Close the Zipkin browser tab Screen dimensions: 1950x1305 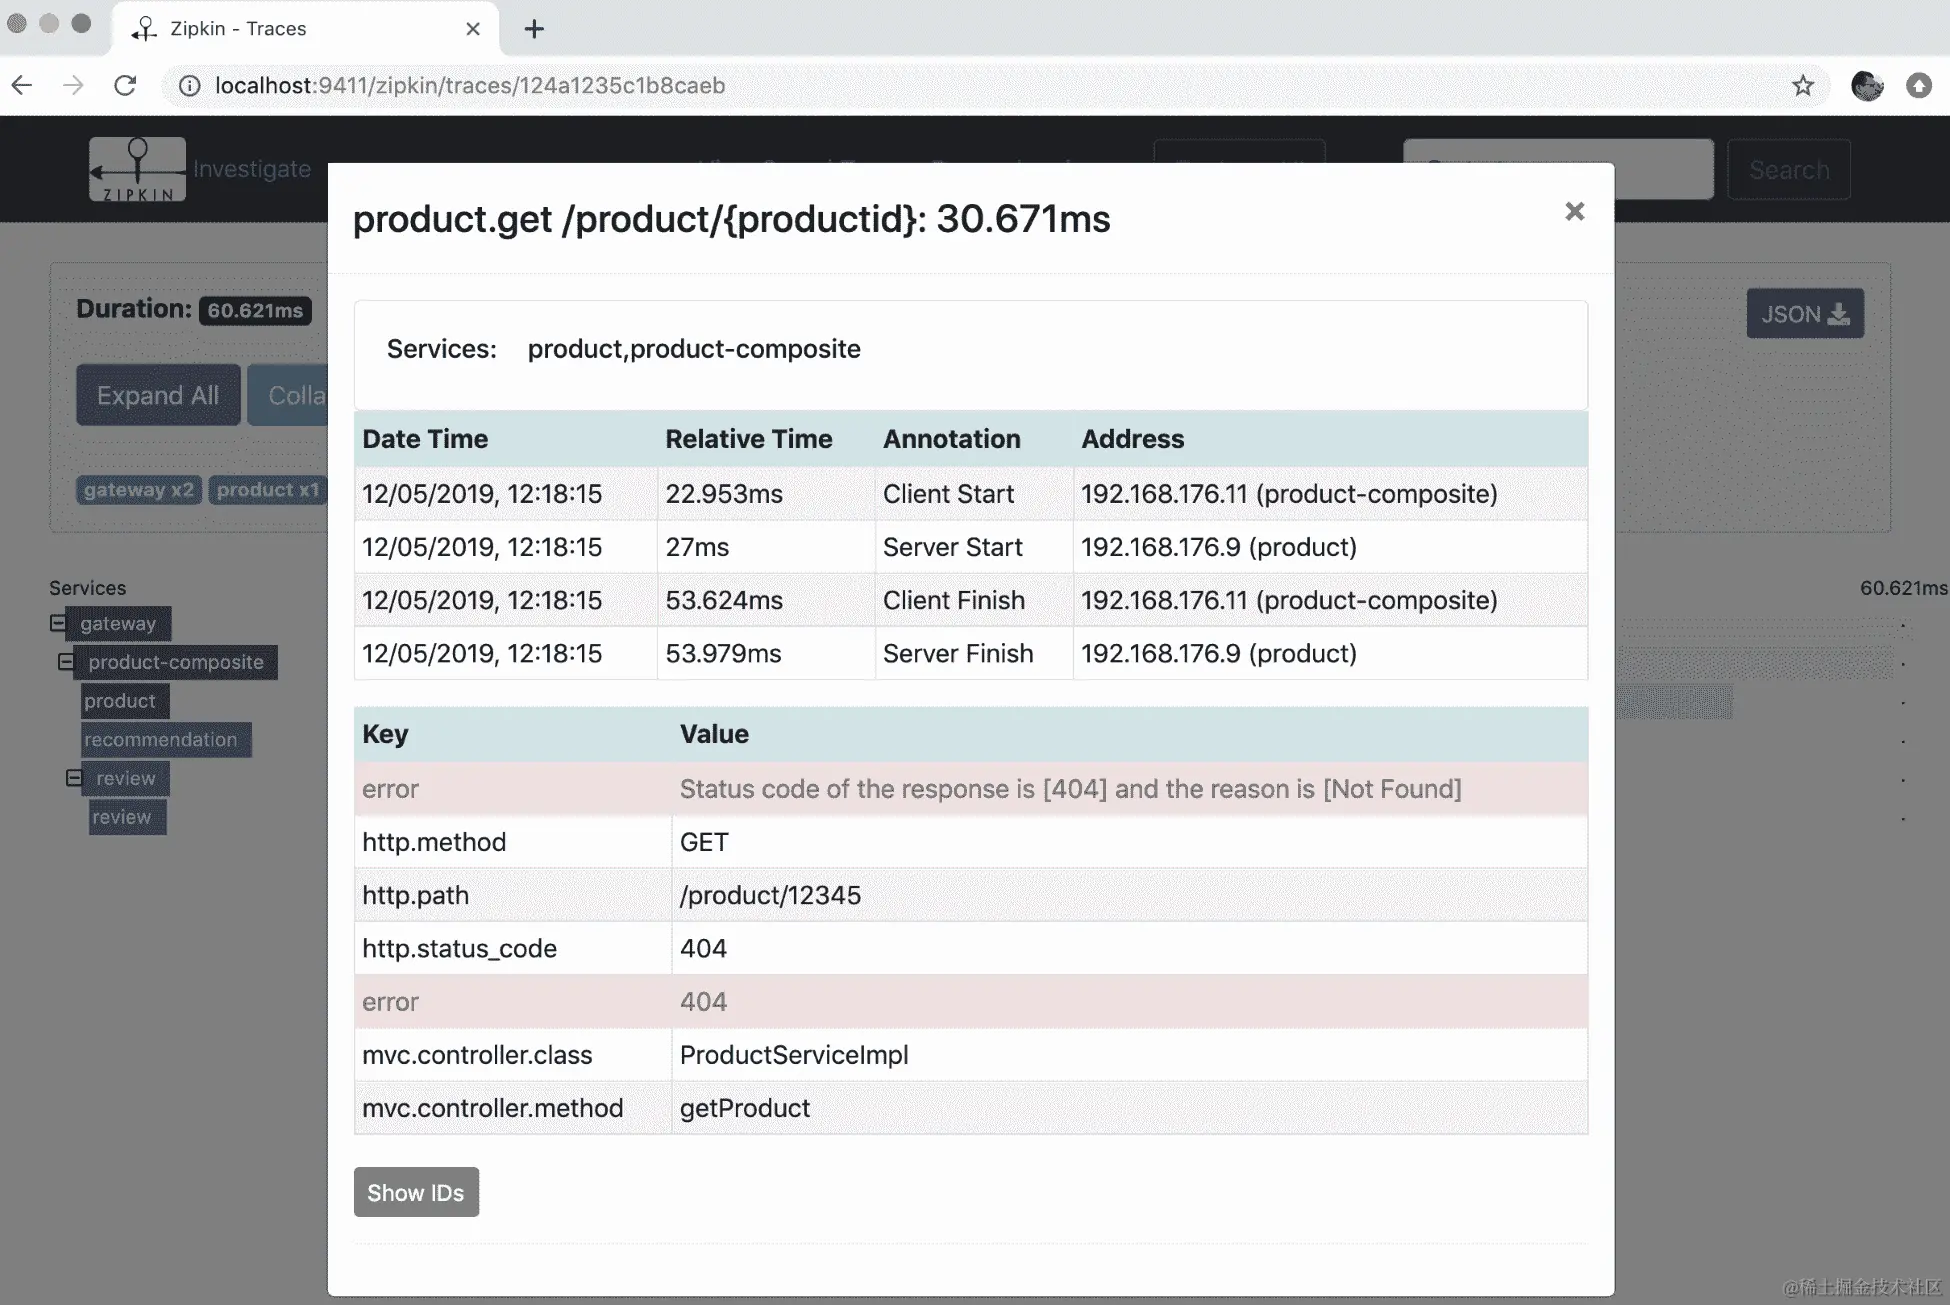(x=473, y=29)
